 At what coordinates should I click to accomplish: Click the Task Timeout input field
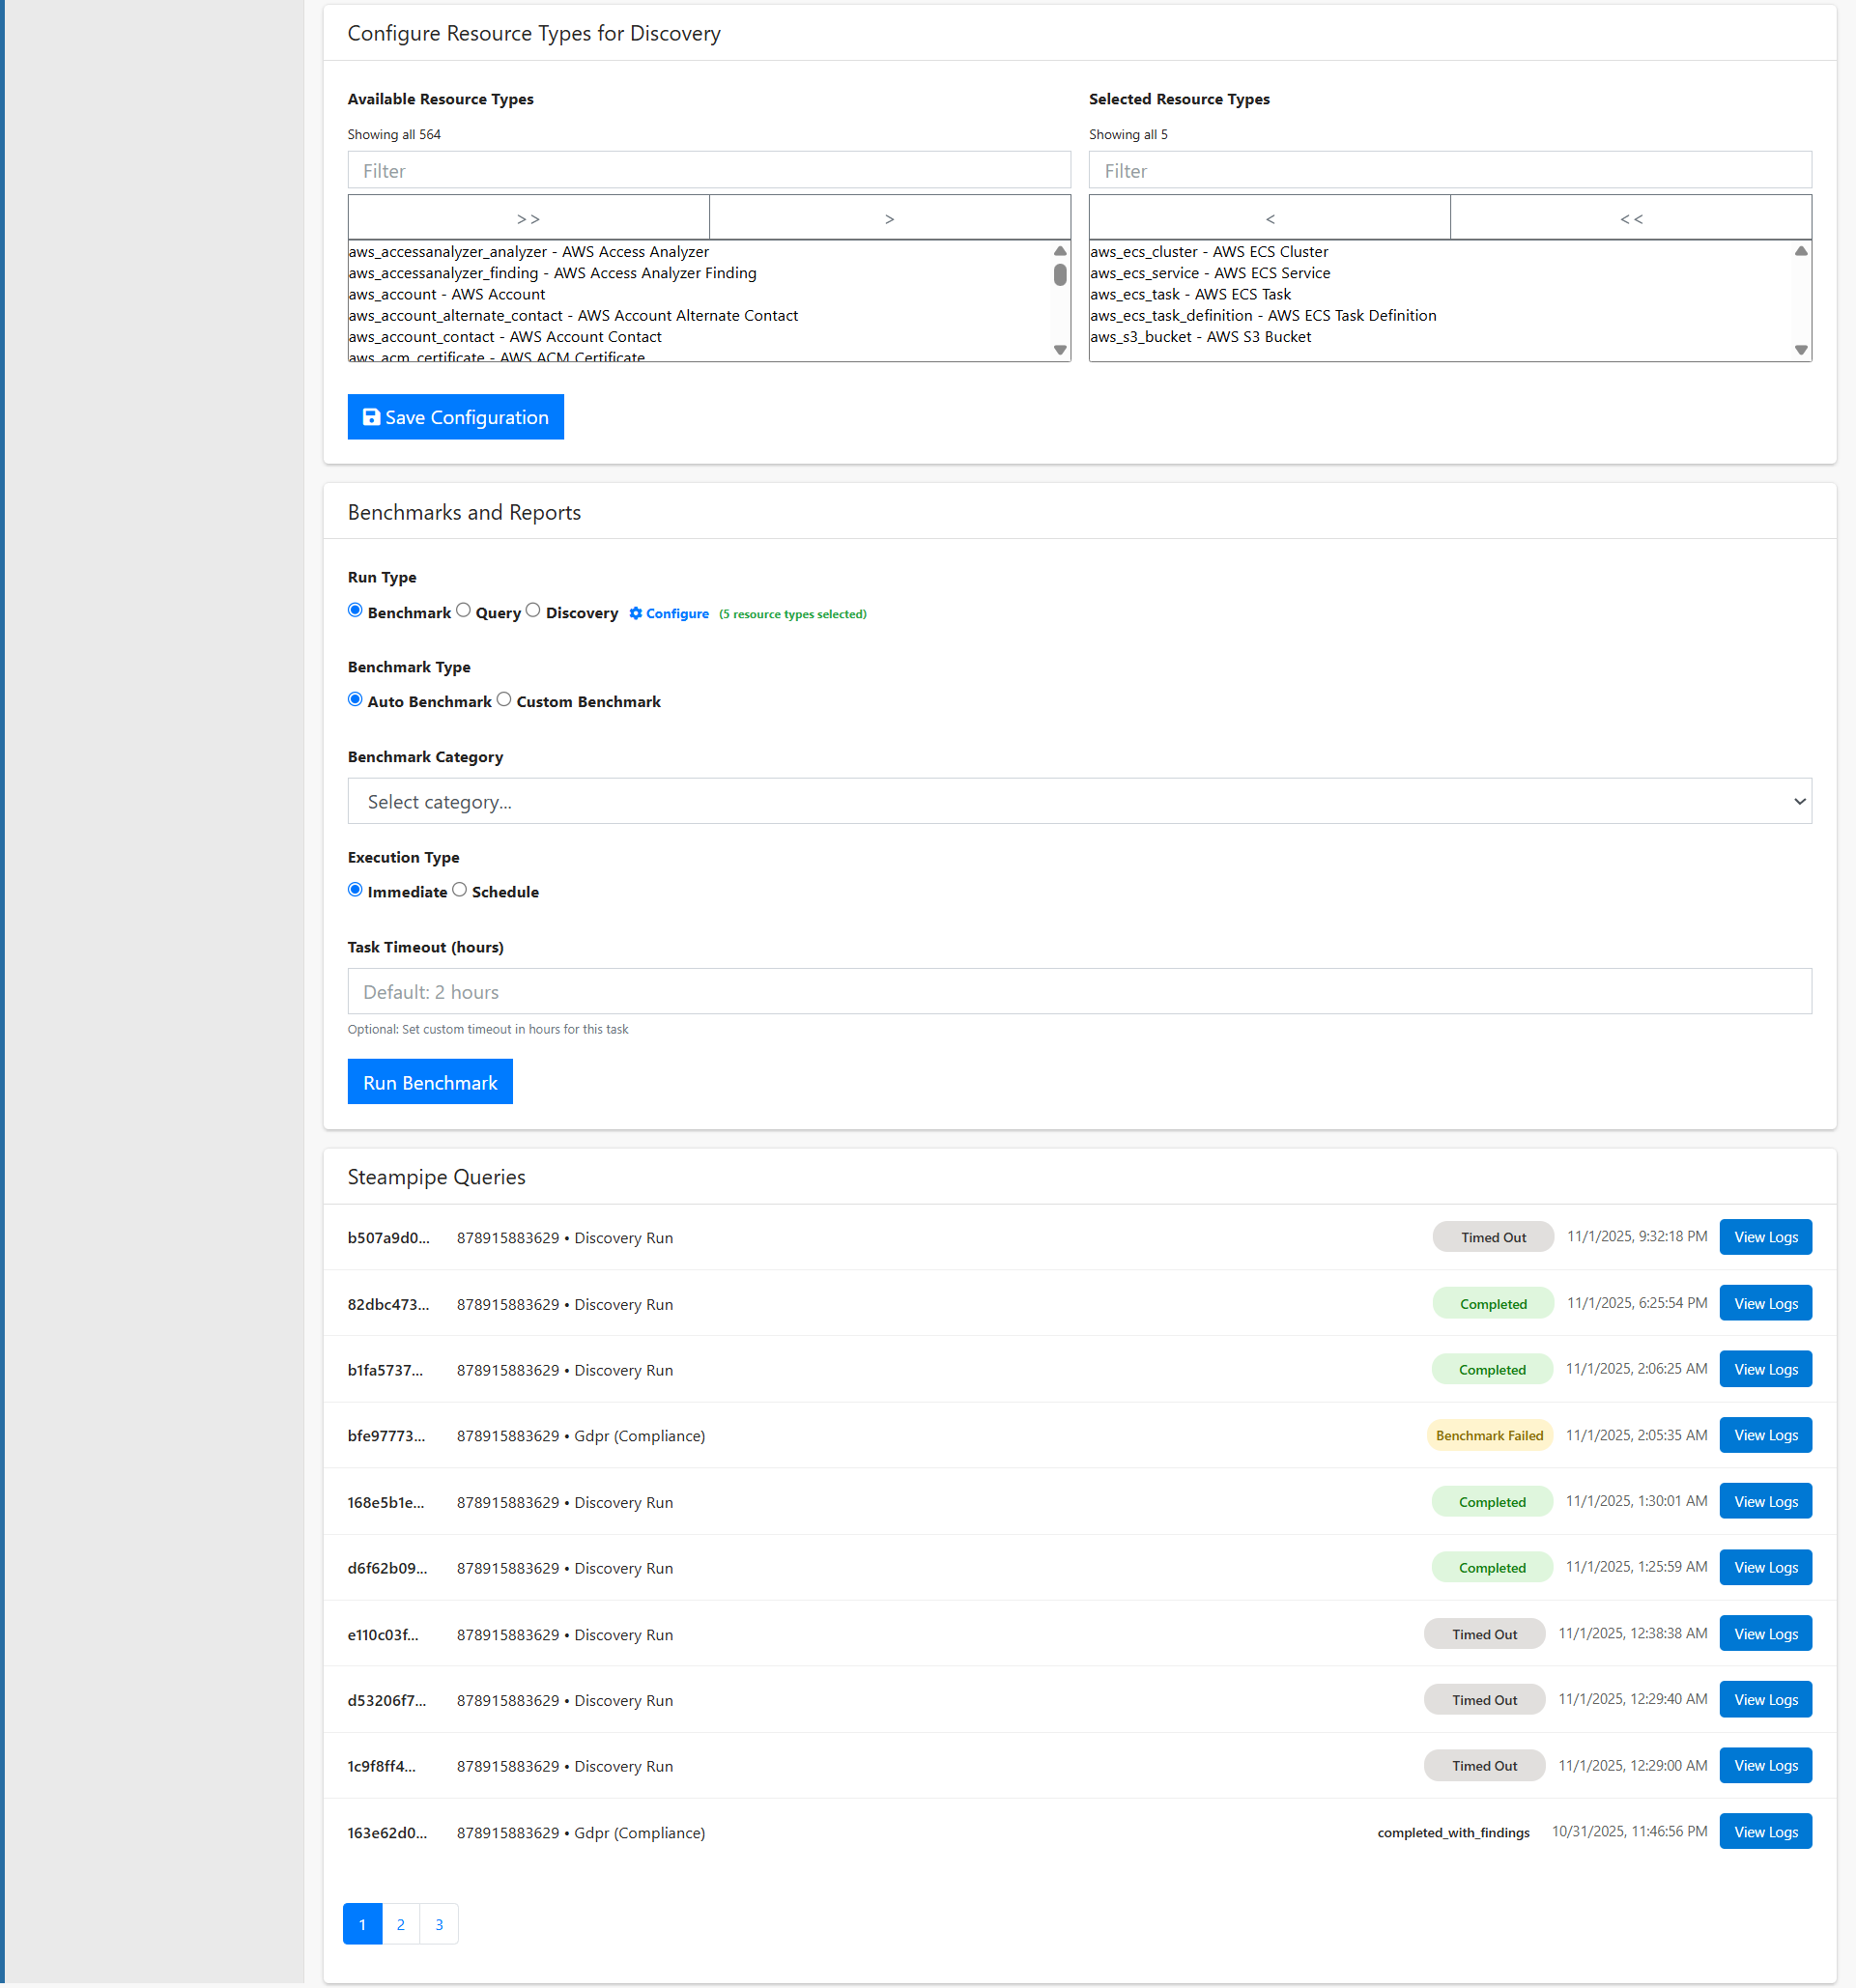[1079, 991]
